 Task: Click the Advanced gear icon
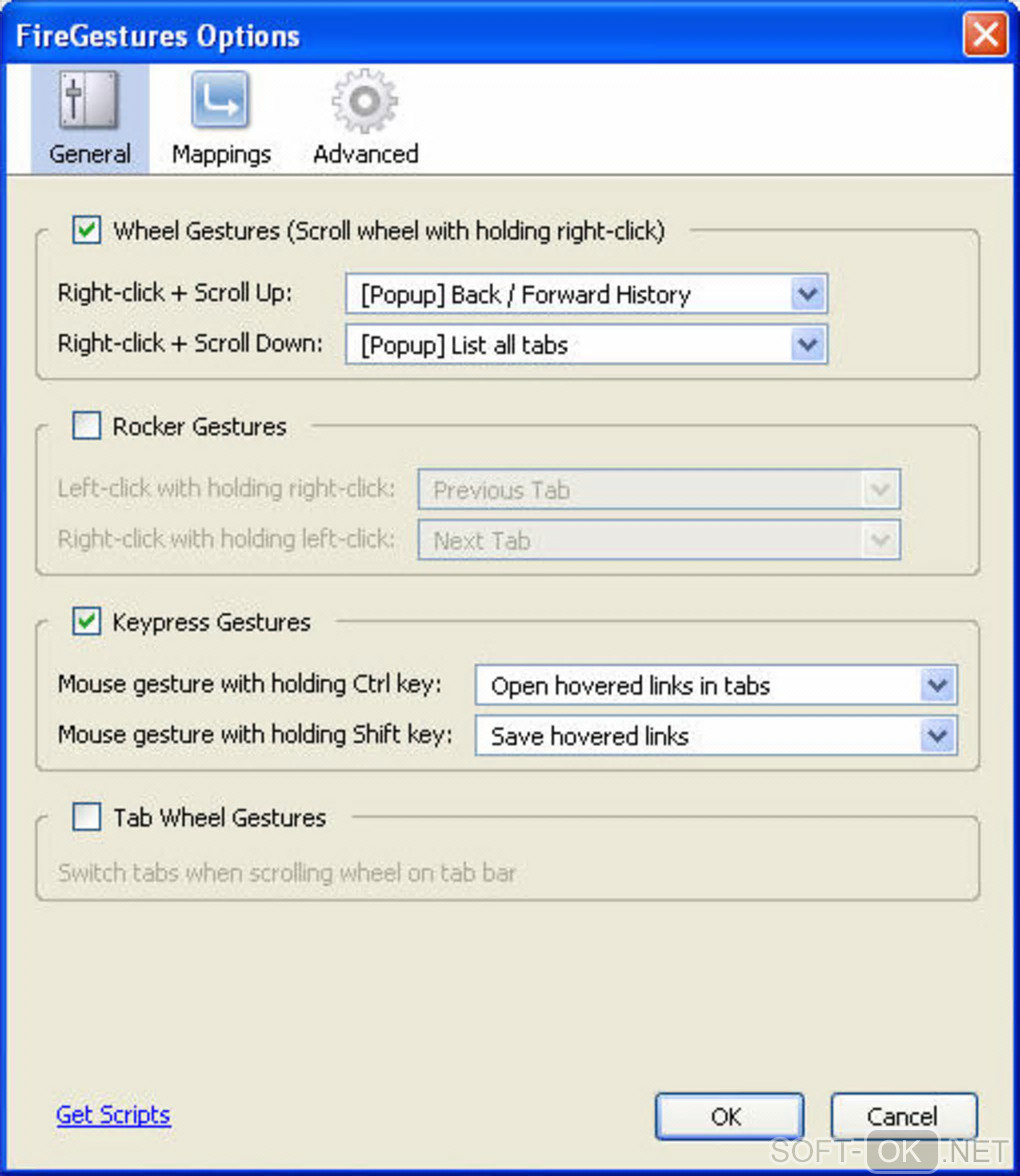click(x=365, y=101)
